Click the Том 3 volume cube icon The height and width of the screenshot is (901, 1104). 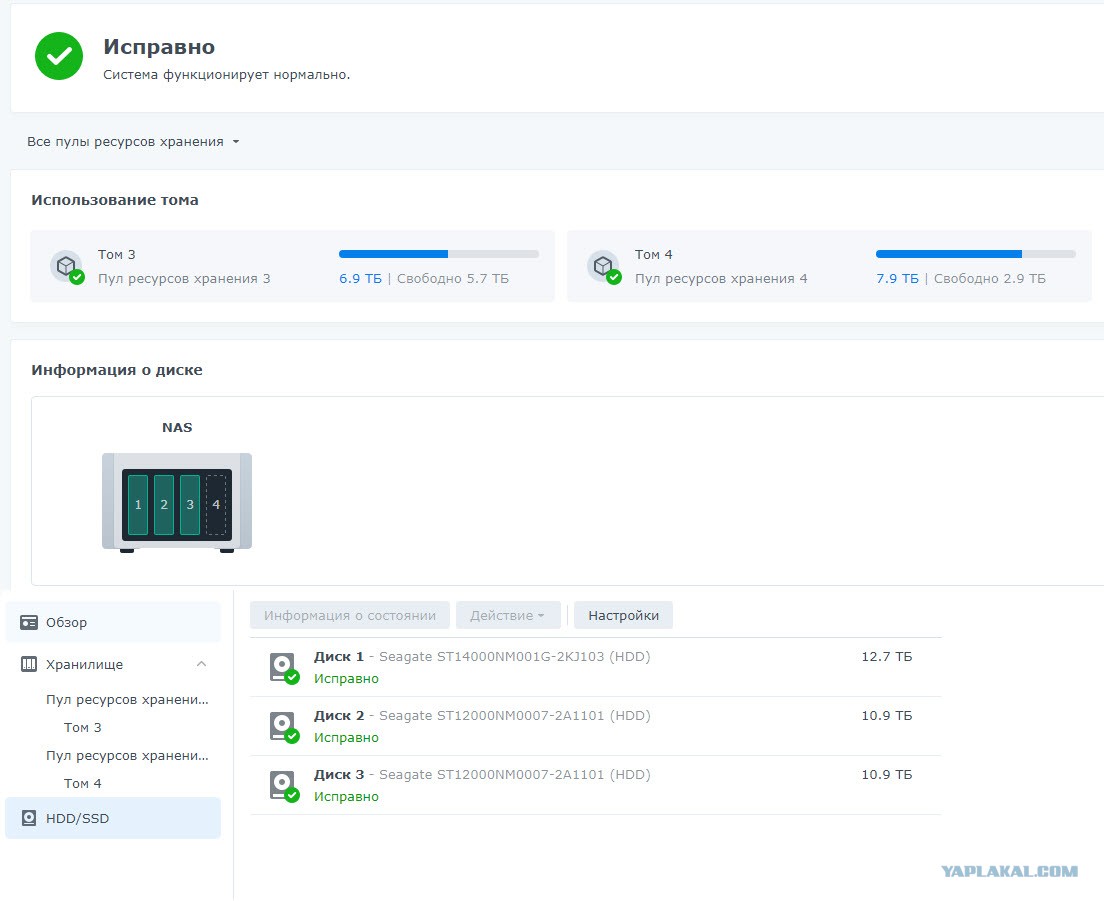(x=67, y=267)
